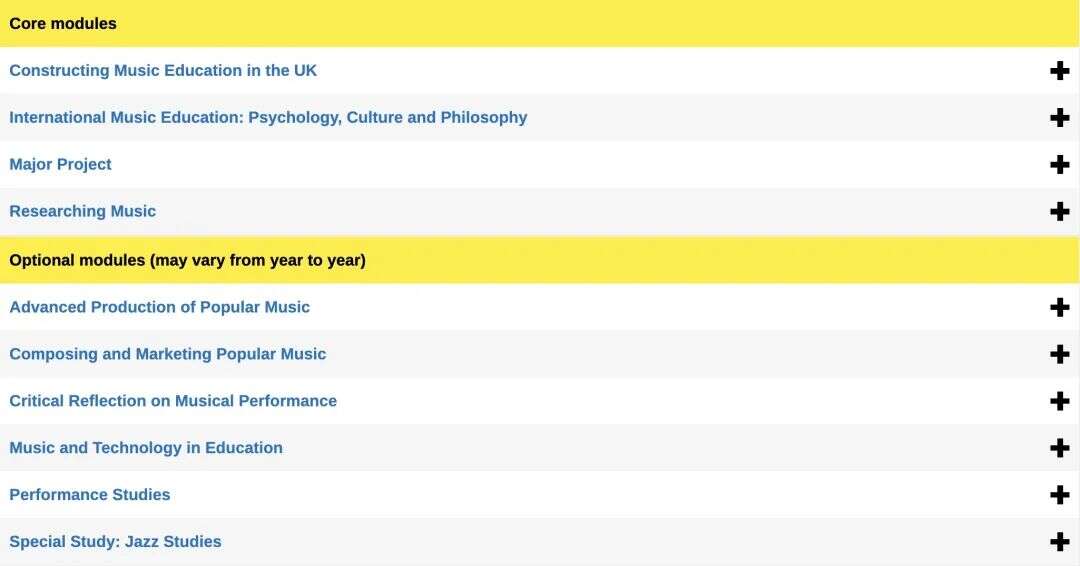Expand Music and Technology plus icon

coord(1059,449)
